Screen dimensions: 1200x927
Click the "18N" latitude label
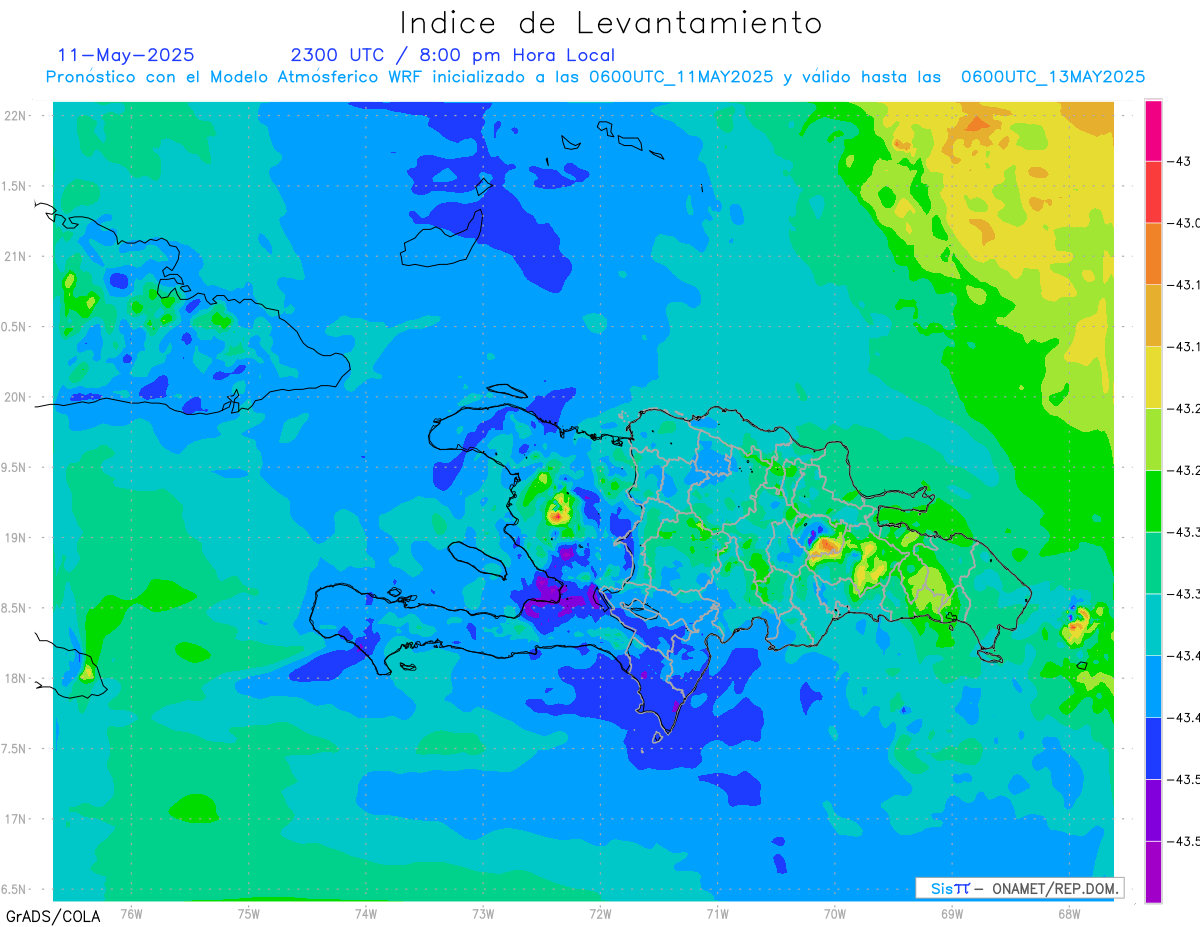pyautogui.click(x=15, y=678)
